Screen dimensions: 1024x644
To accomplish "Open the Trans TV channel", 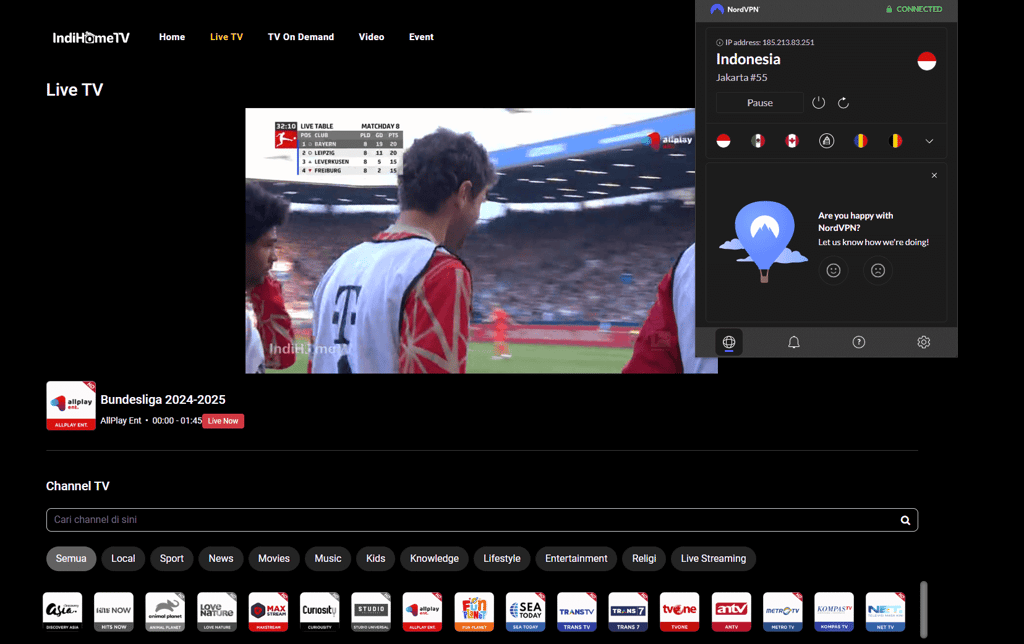I will coord(577,612).
